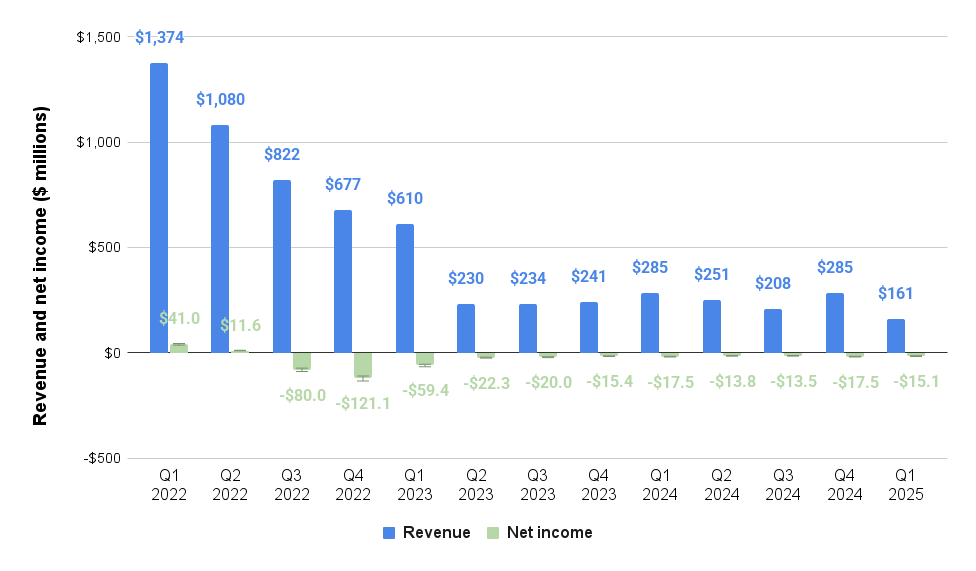Viewport: 976px width, 571px height.
Task: Click the -$500 y-axis tick label
Action: [x=101, y=458]
